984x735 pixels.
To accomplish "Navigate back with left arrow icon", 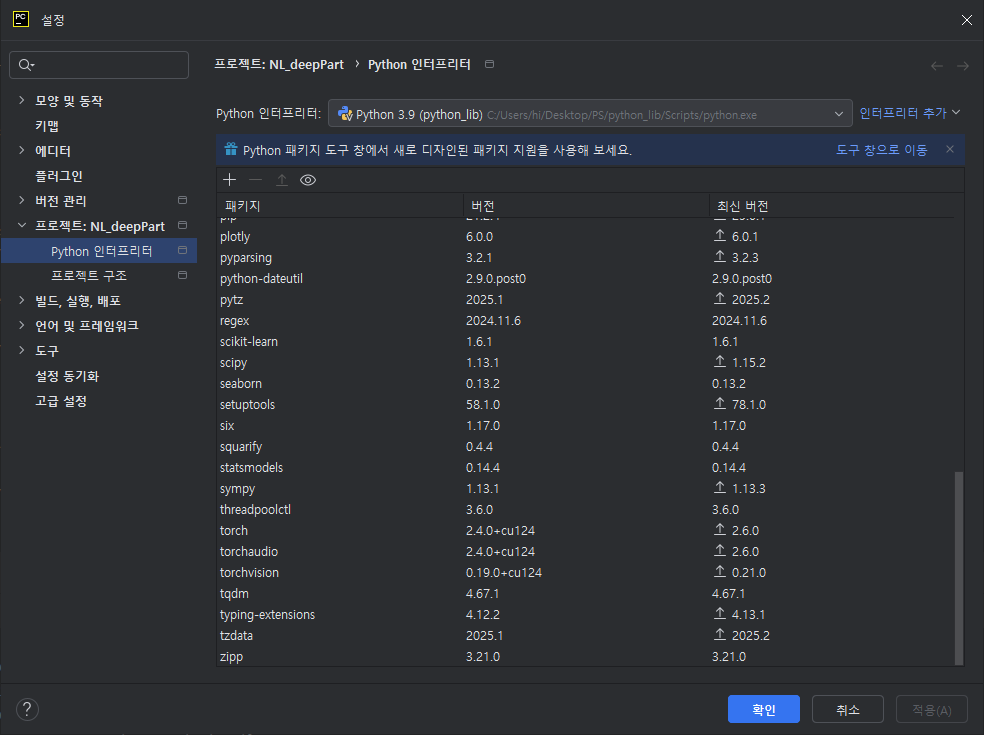I will pyautogui.click(x=937, y=66).
